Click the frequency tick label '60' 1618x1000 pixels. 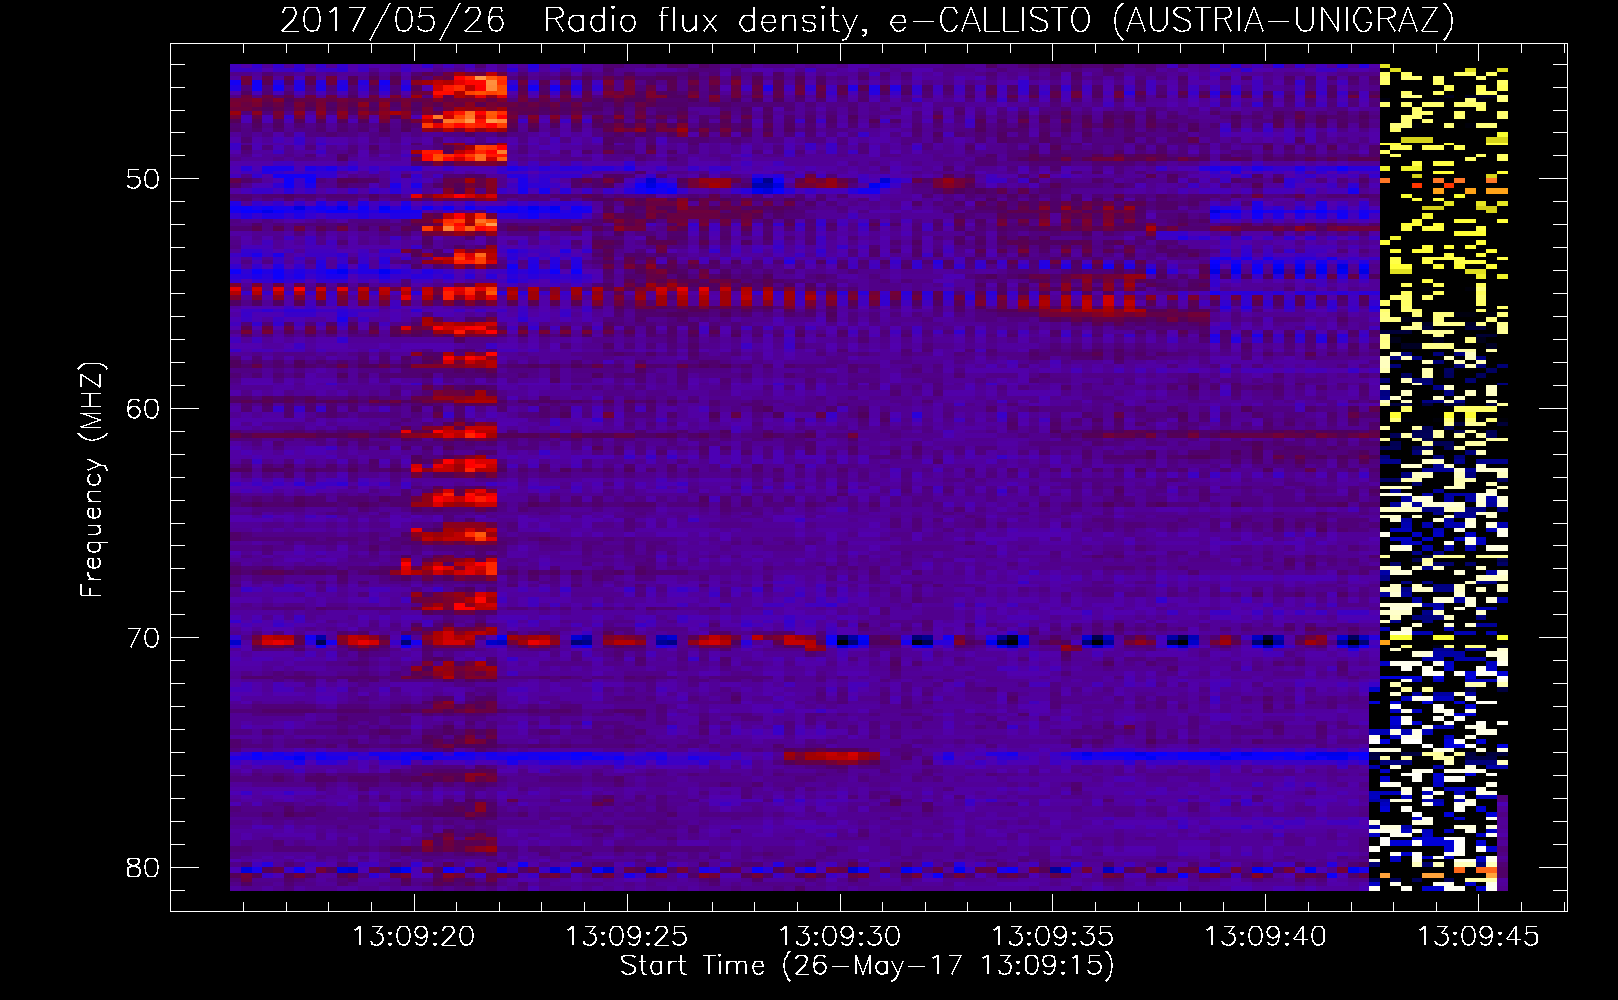coord(143,408)
